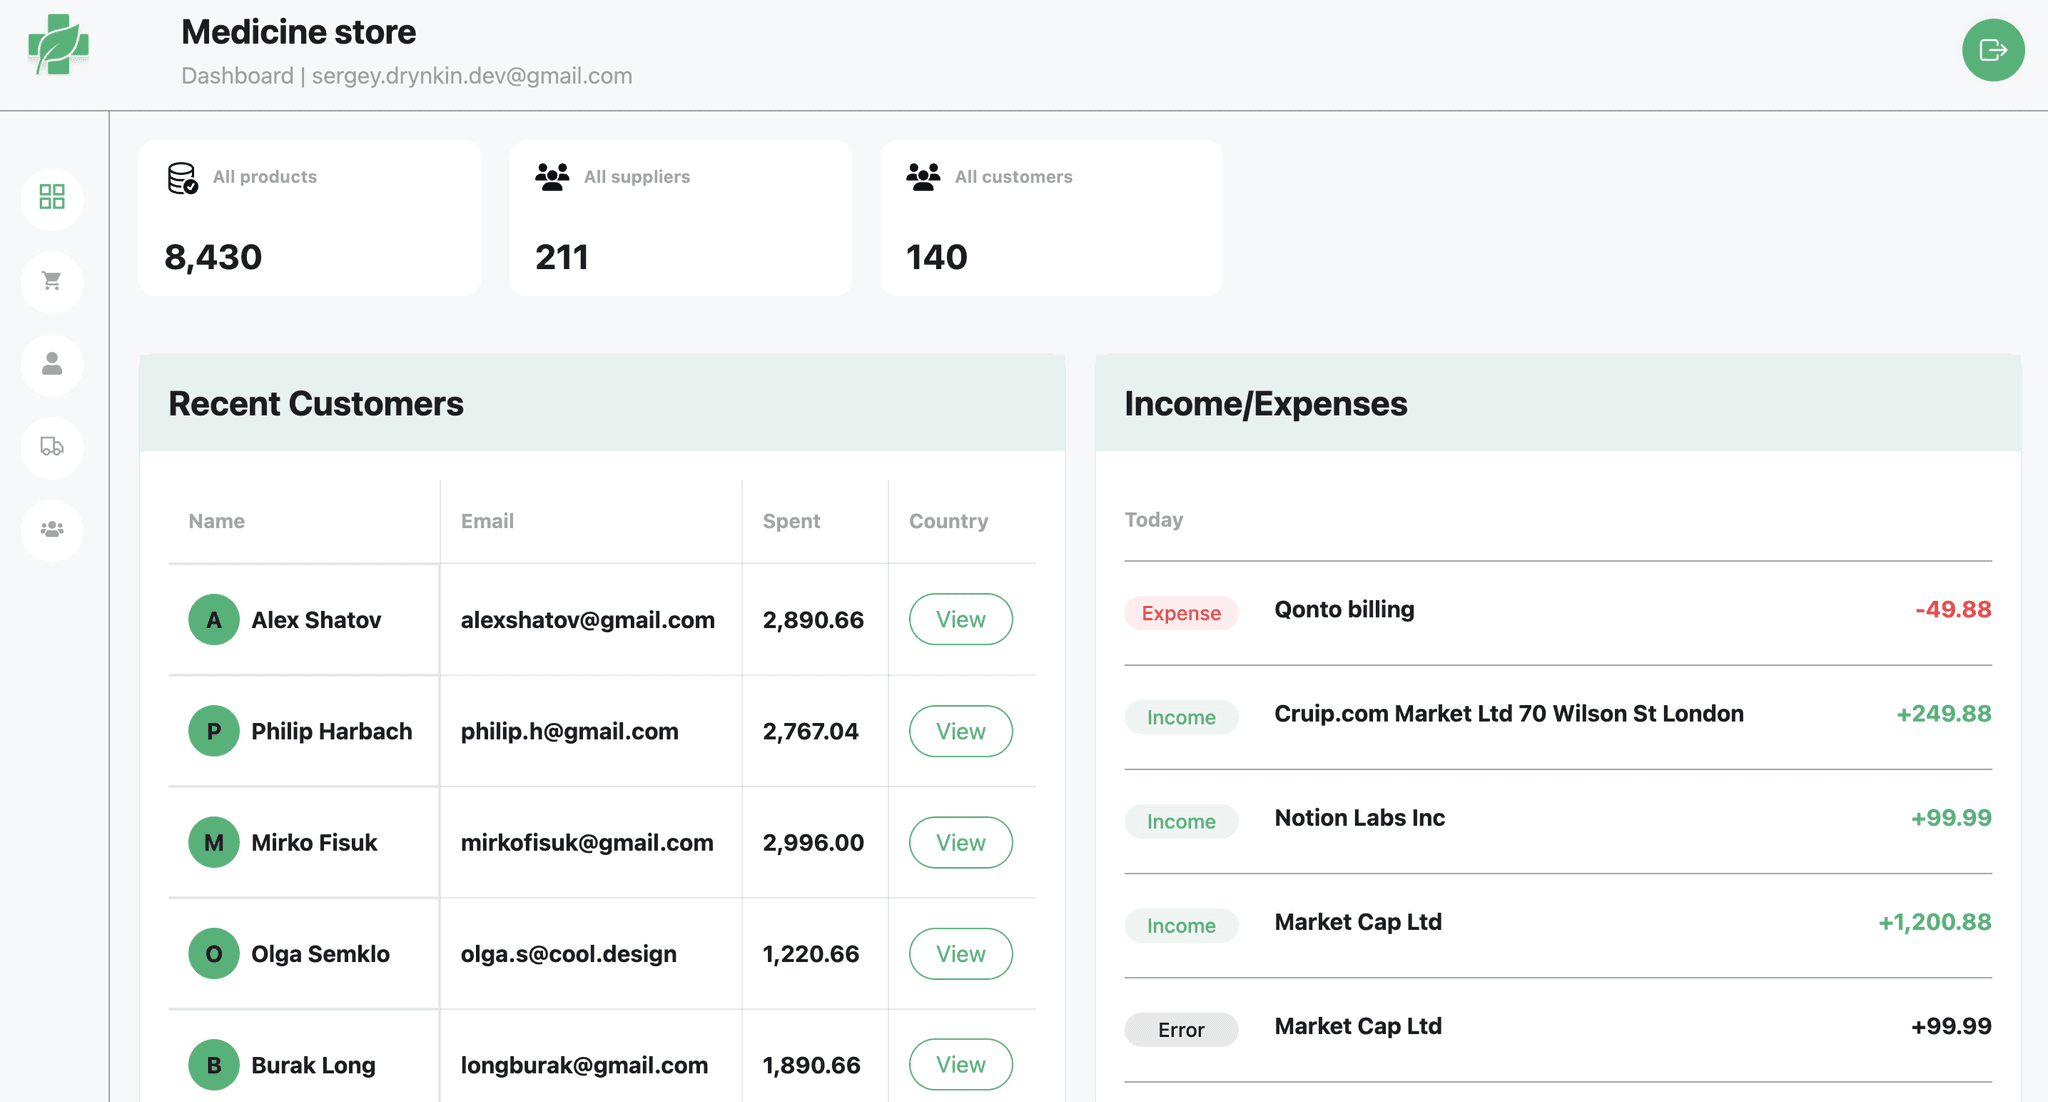Click the Income badge beside +1,200.88

(x=1181, y=925)
